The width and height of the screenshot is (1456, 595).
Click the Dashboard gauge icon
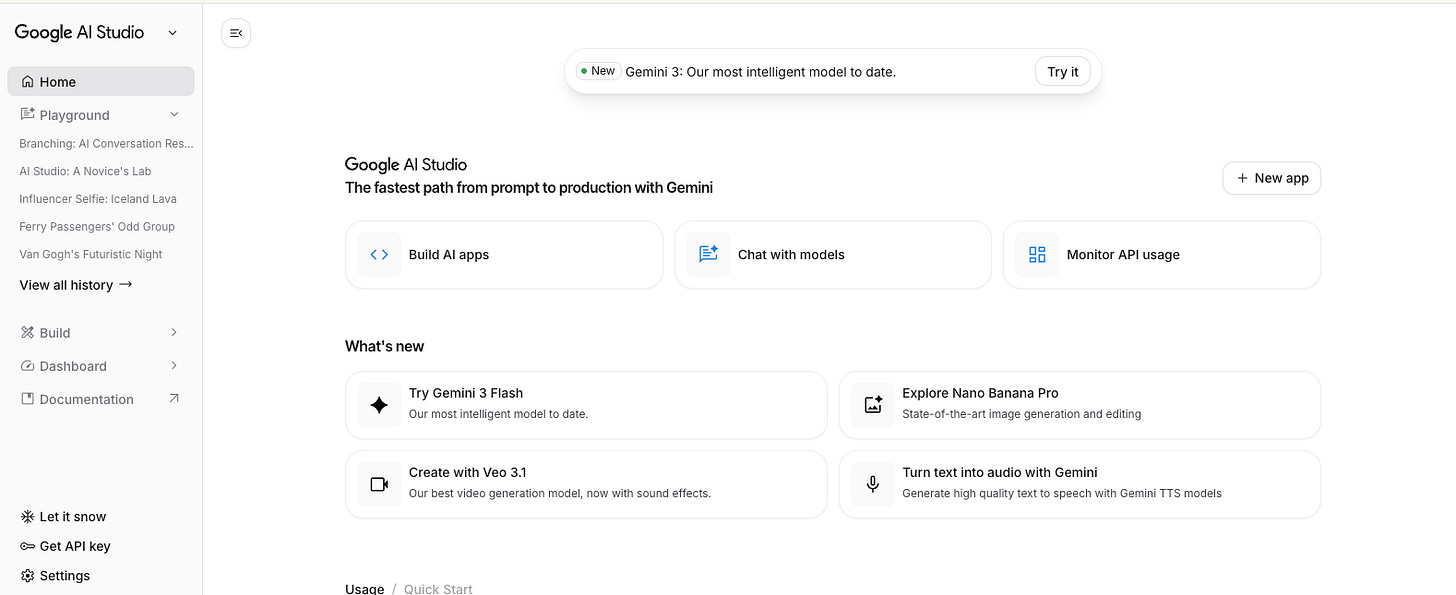click(x=27, y=366)
